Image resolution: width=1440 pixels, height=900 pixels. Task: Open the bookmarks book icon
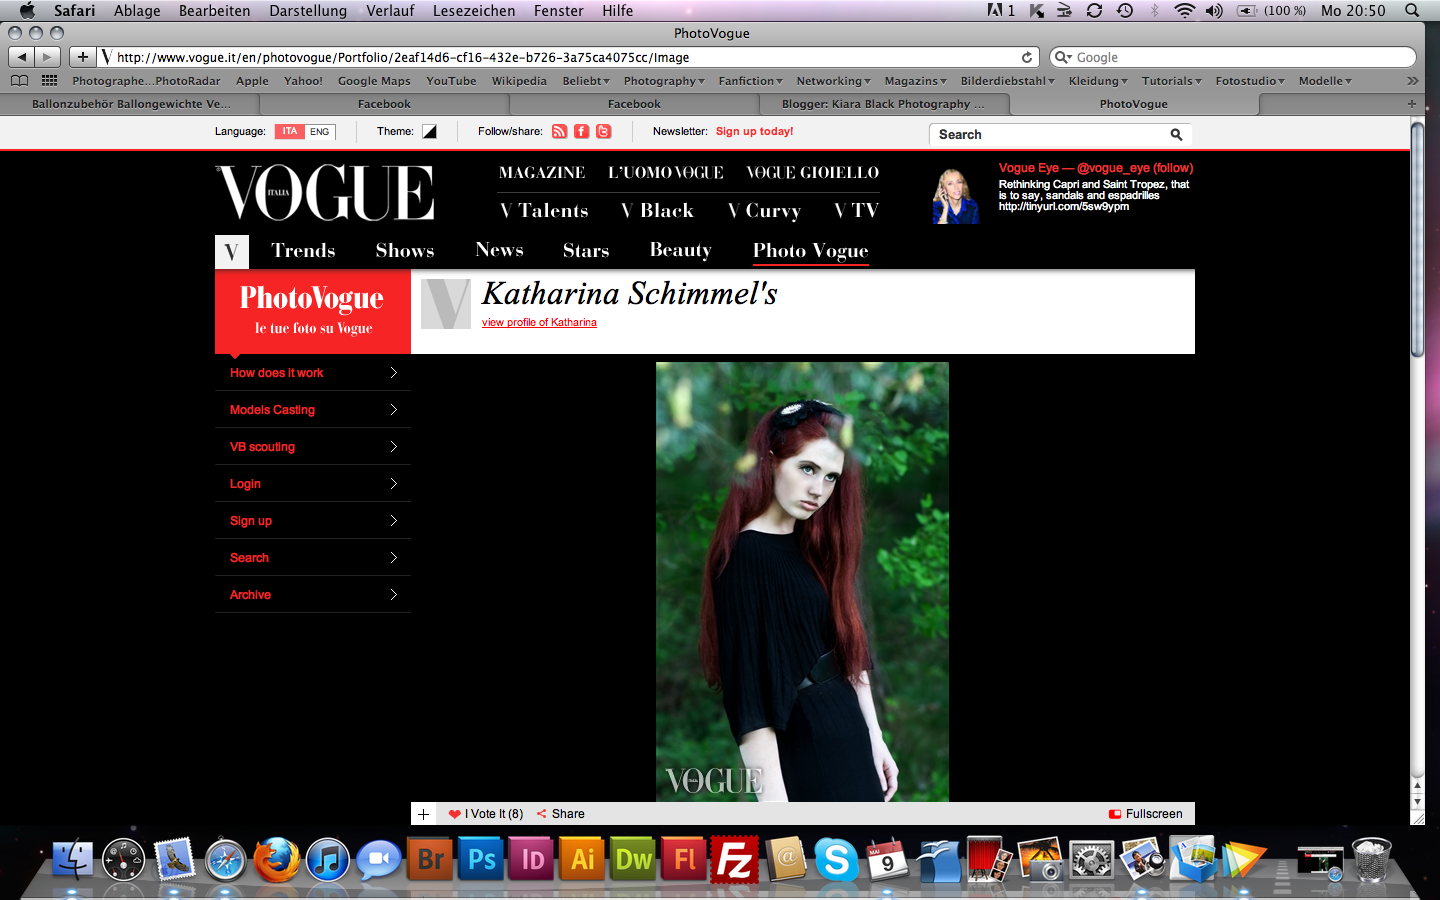(x=19, y=81)
